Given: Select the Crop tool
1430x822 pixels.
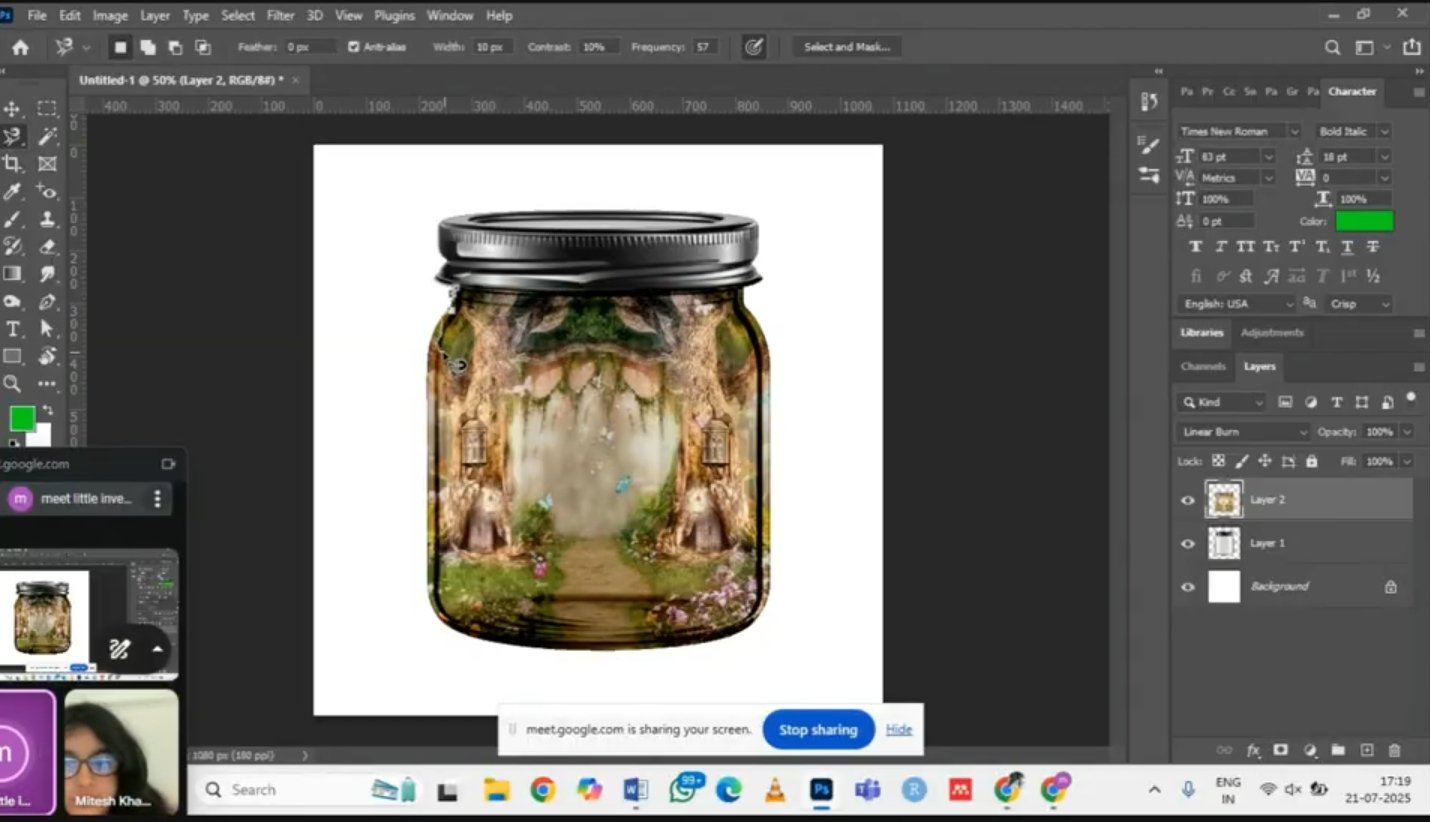Looking at the screenshot, I should (x=12, y=164).
